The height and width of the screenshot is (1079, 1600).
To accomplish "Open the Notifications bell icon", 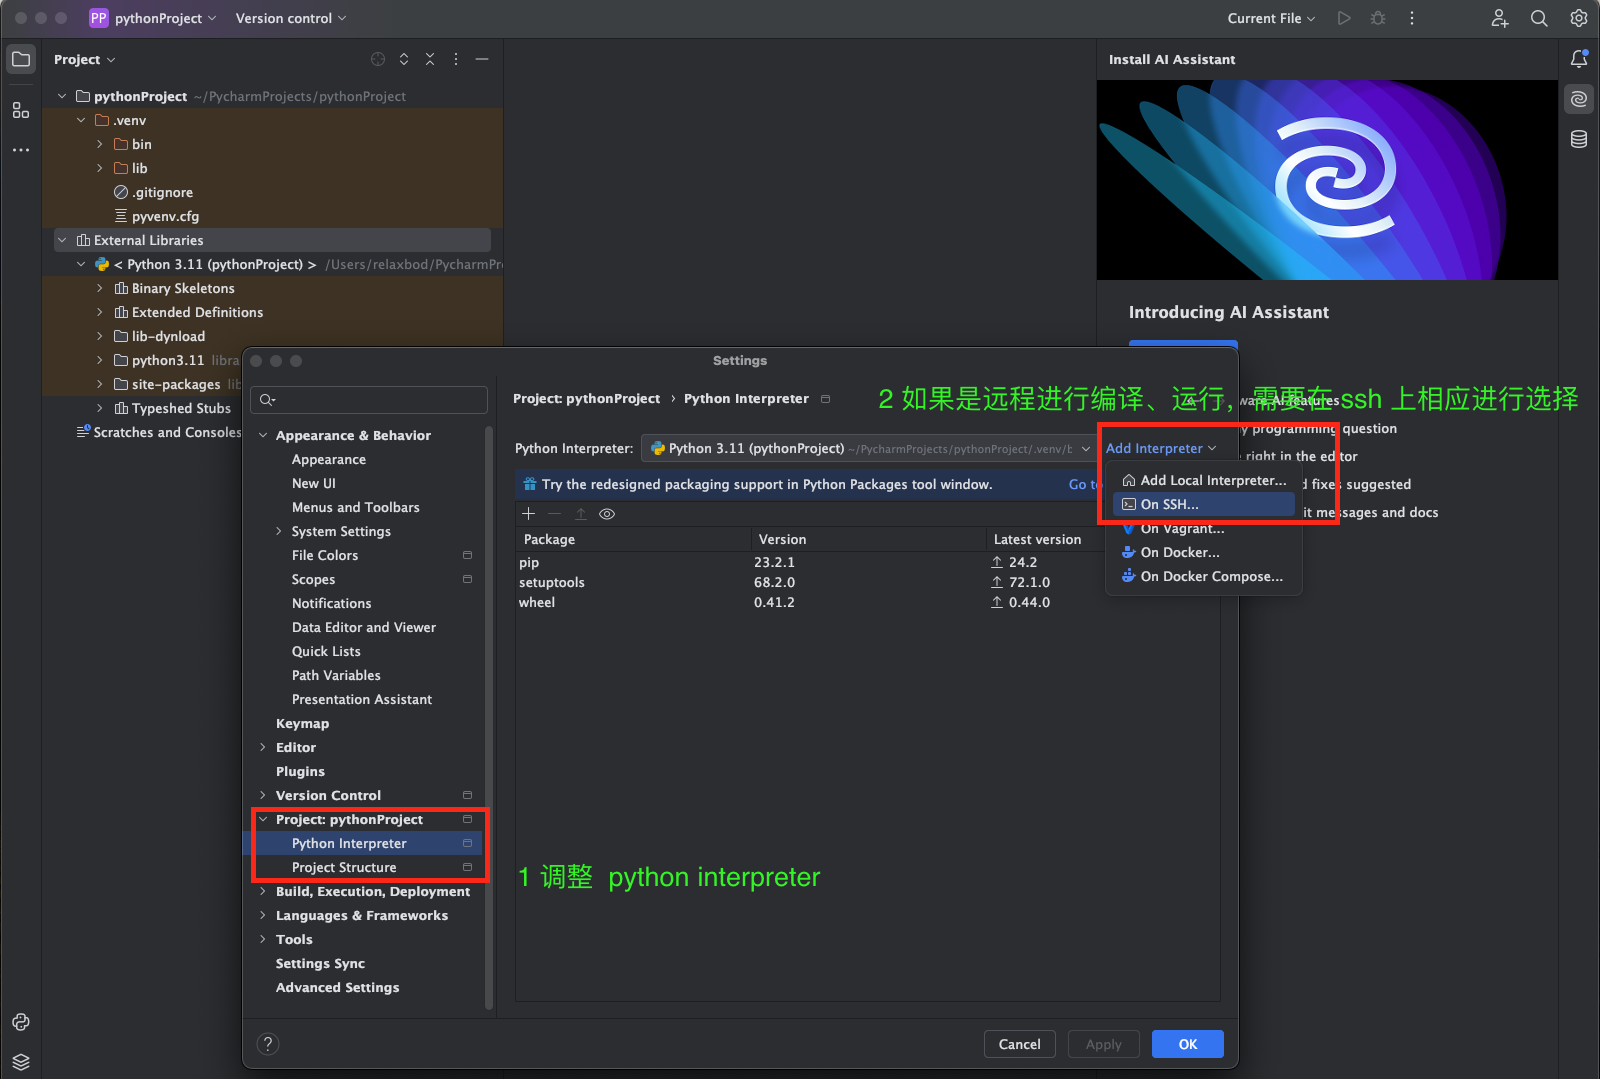I will click(1579, 59).
